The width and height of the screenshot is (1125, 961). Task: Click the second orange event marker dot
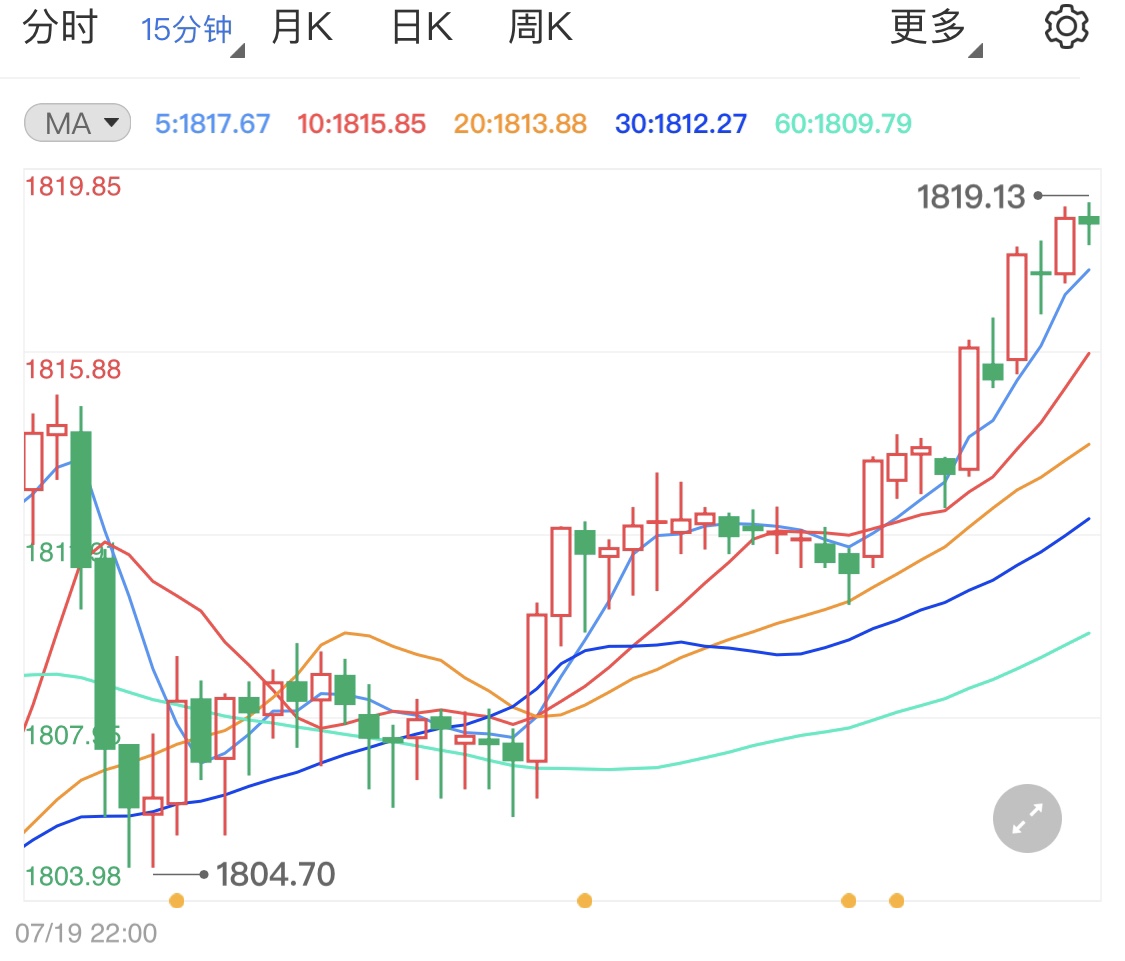click(585, 900)
